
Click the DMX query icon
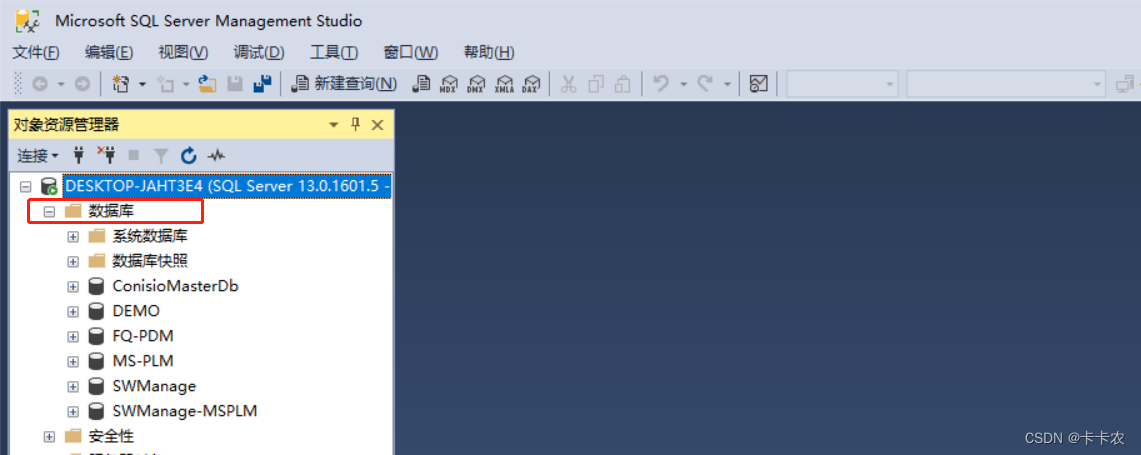[477, 84]
